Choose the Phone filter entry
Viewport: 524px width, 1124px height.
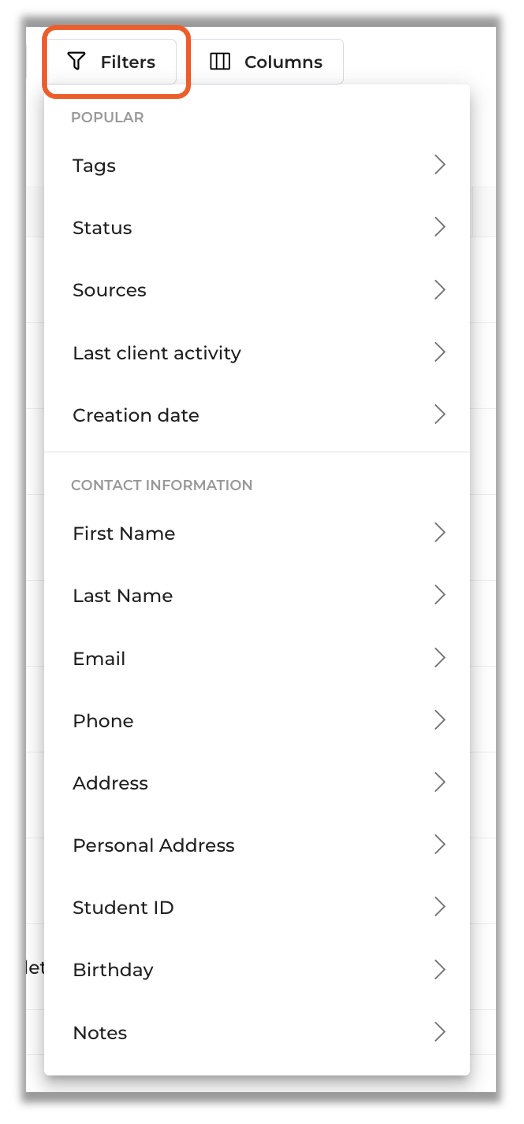257,720
